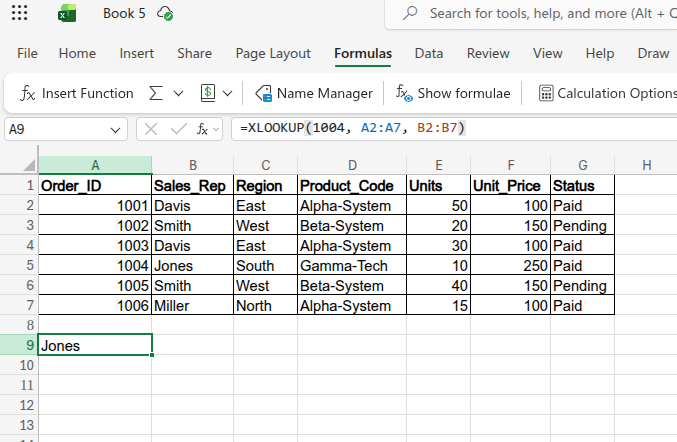Toggle Show formulae
Viewport: 677px width, 442px height.
click(453, 93)
